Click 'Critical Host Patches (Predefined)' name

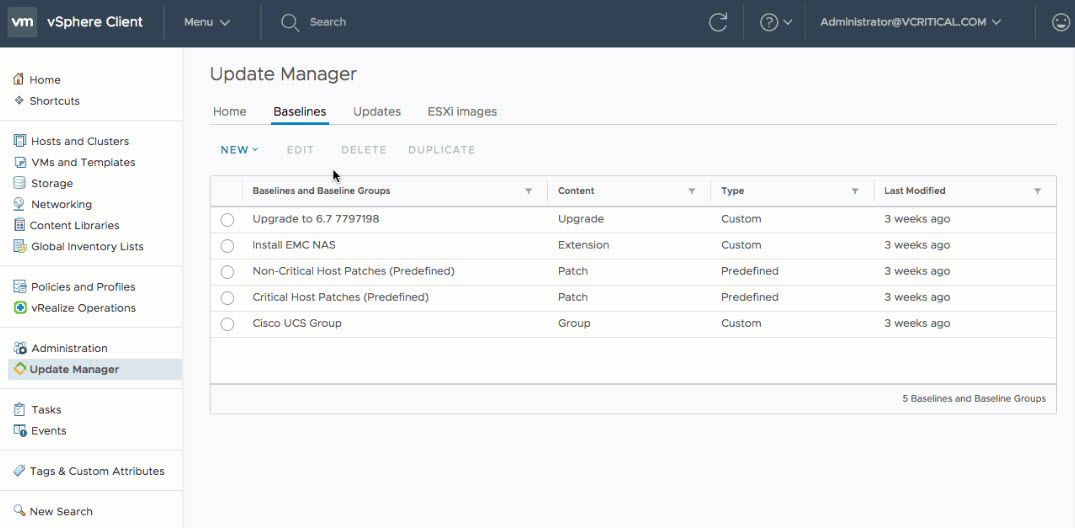[x=340, y=297]
